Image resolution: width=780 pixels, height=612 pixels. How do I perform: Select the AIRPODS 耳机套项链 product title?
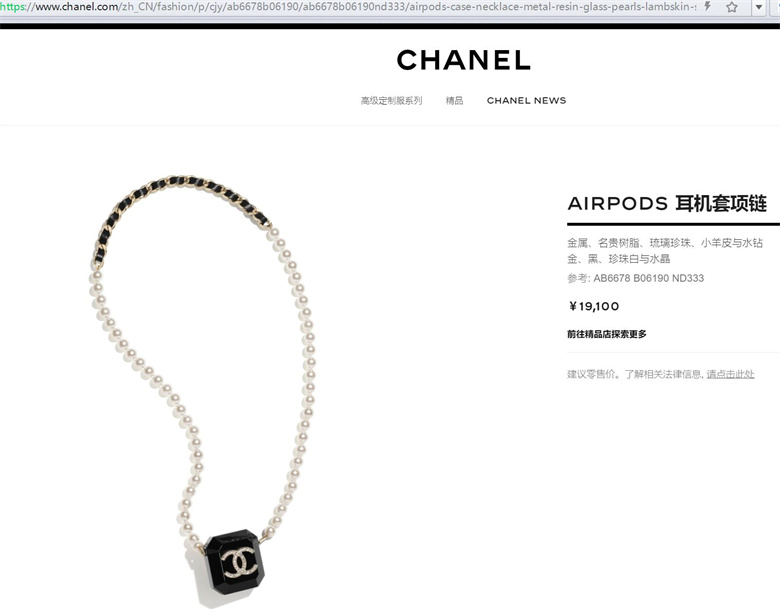667,204
